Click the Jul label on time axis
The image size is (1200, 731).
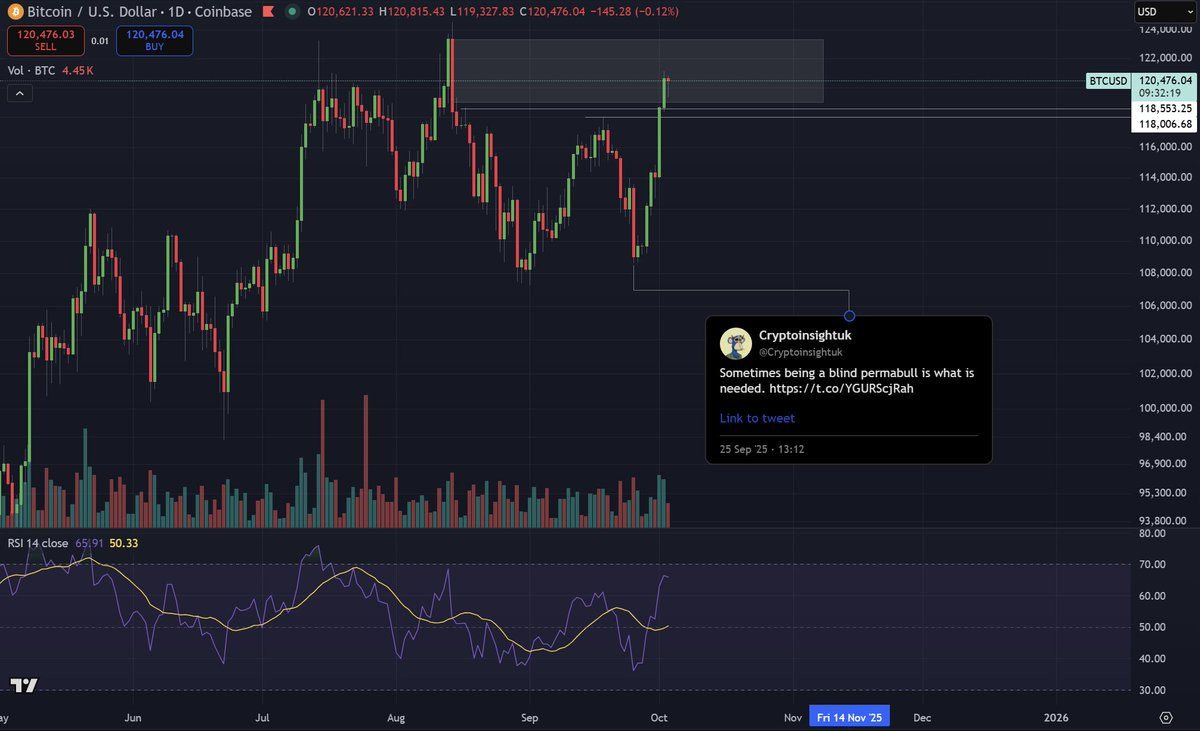click(x=263, y=717)
